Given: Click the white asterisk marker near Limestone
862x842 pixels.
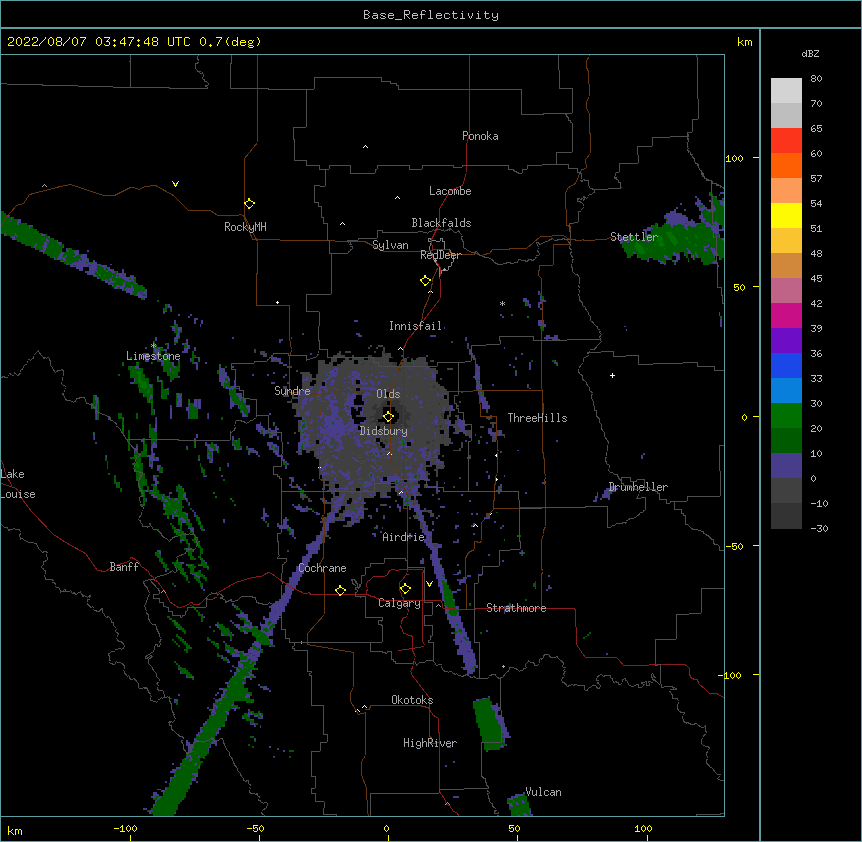Looking at the screenshot, I should click(x=154, y=346).
